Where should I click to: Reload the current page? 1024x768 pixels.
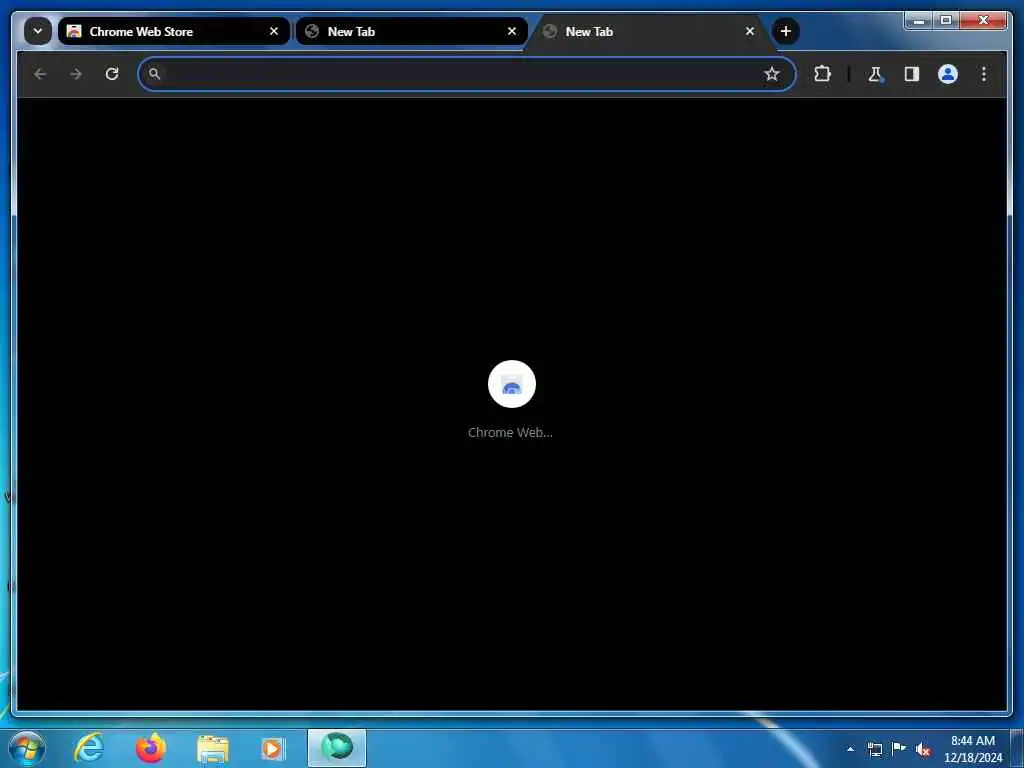[112, 74]
